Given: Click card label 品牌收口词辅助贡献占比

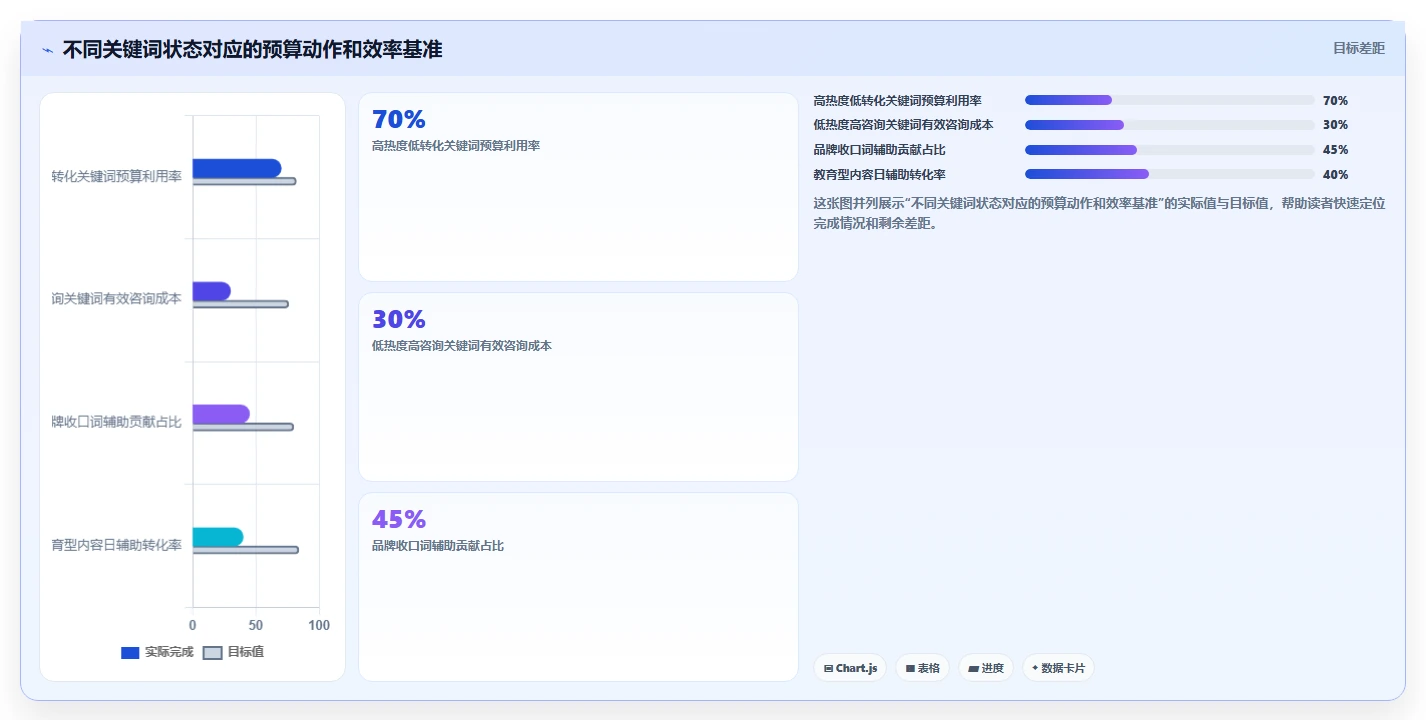Looking at the screenshot, I should 438,546.
